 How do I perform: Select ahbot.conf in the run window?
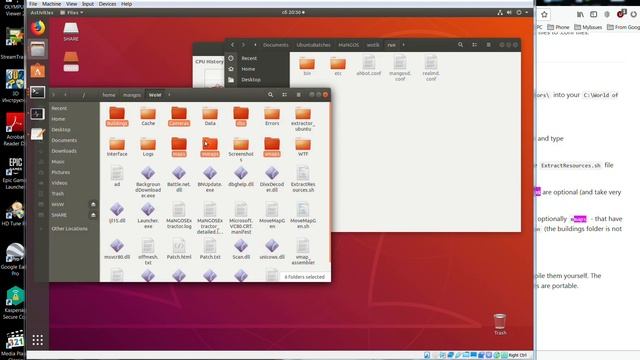[x=369, y=66]
